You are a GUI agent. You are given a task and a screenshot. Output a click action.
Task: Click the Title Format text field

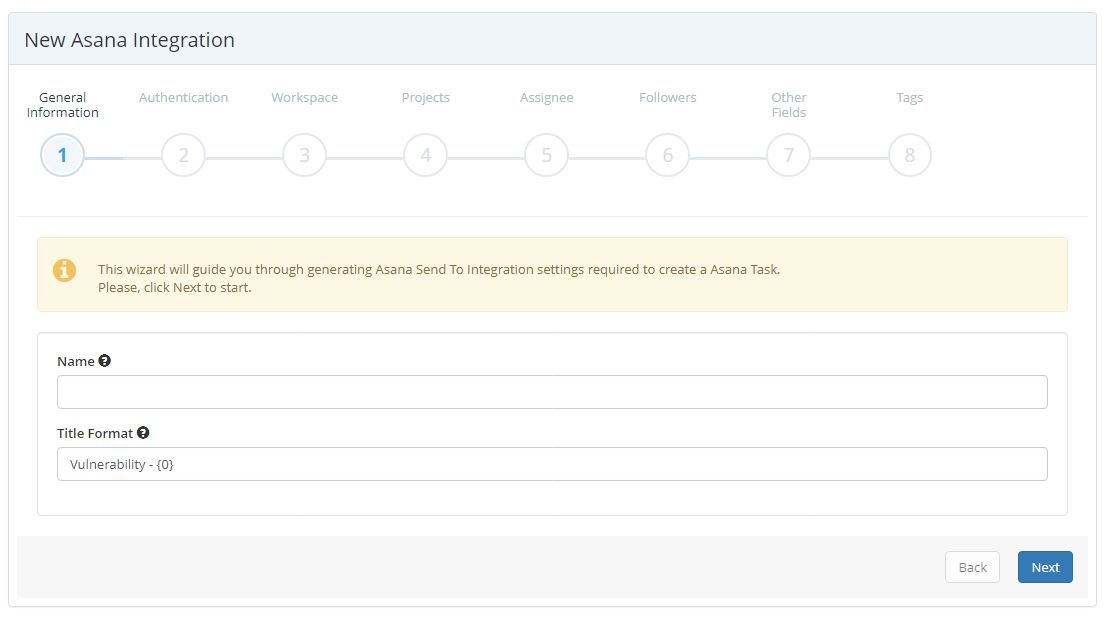(552, 463)
